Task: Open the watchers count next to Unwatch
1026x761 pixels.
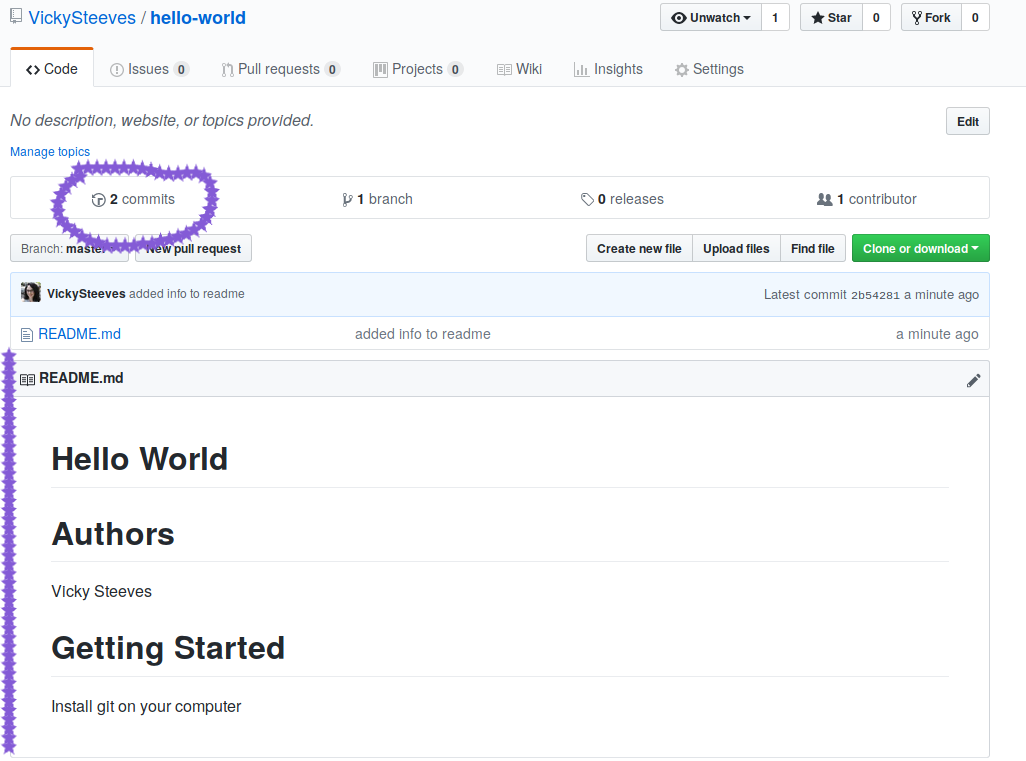Action: (775, 18)
